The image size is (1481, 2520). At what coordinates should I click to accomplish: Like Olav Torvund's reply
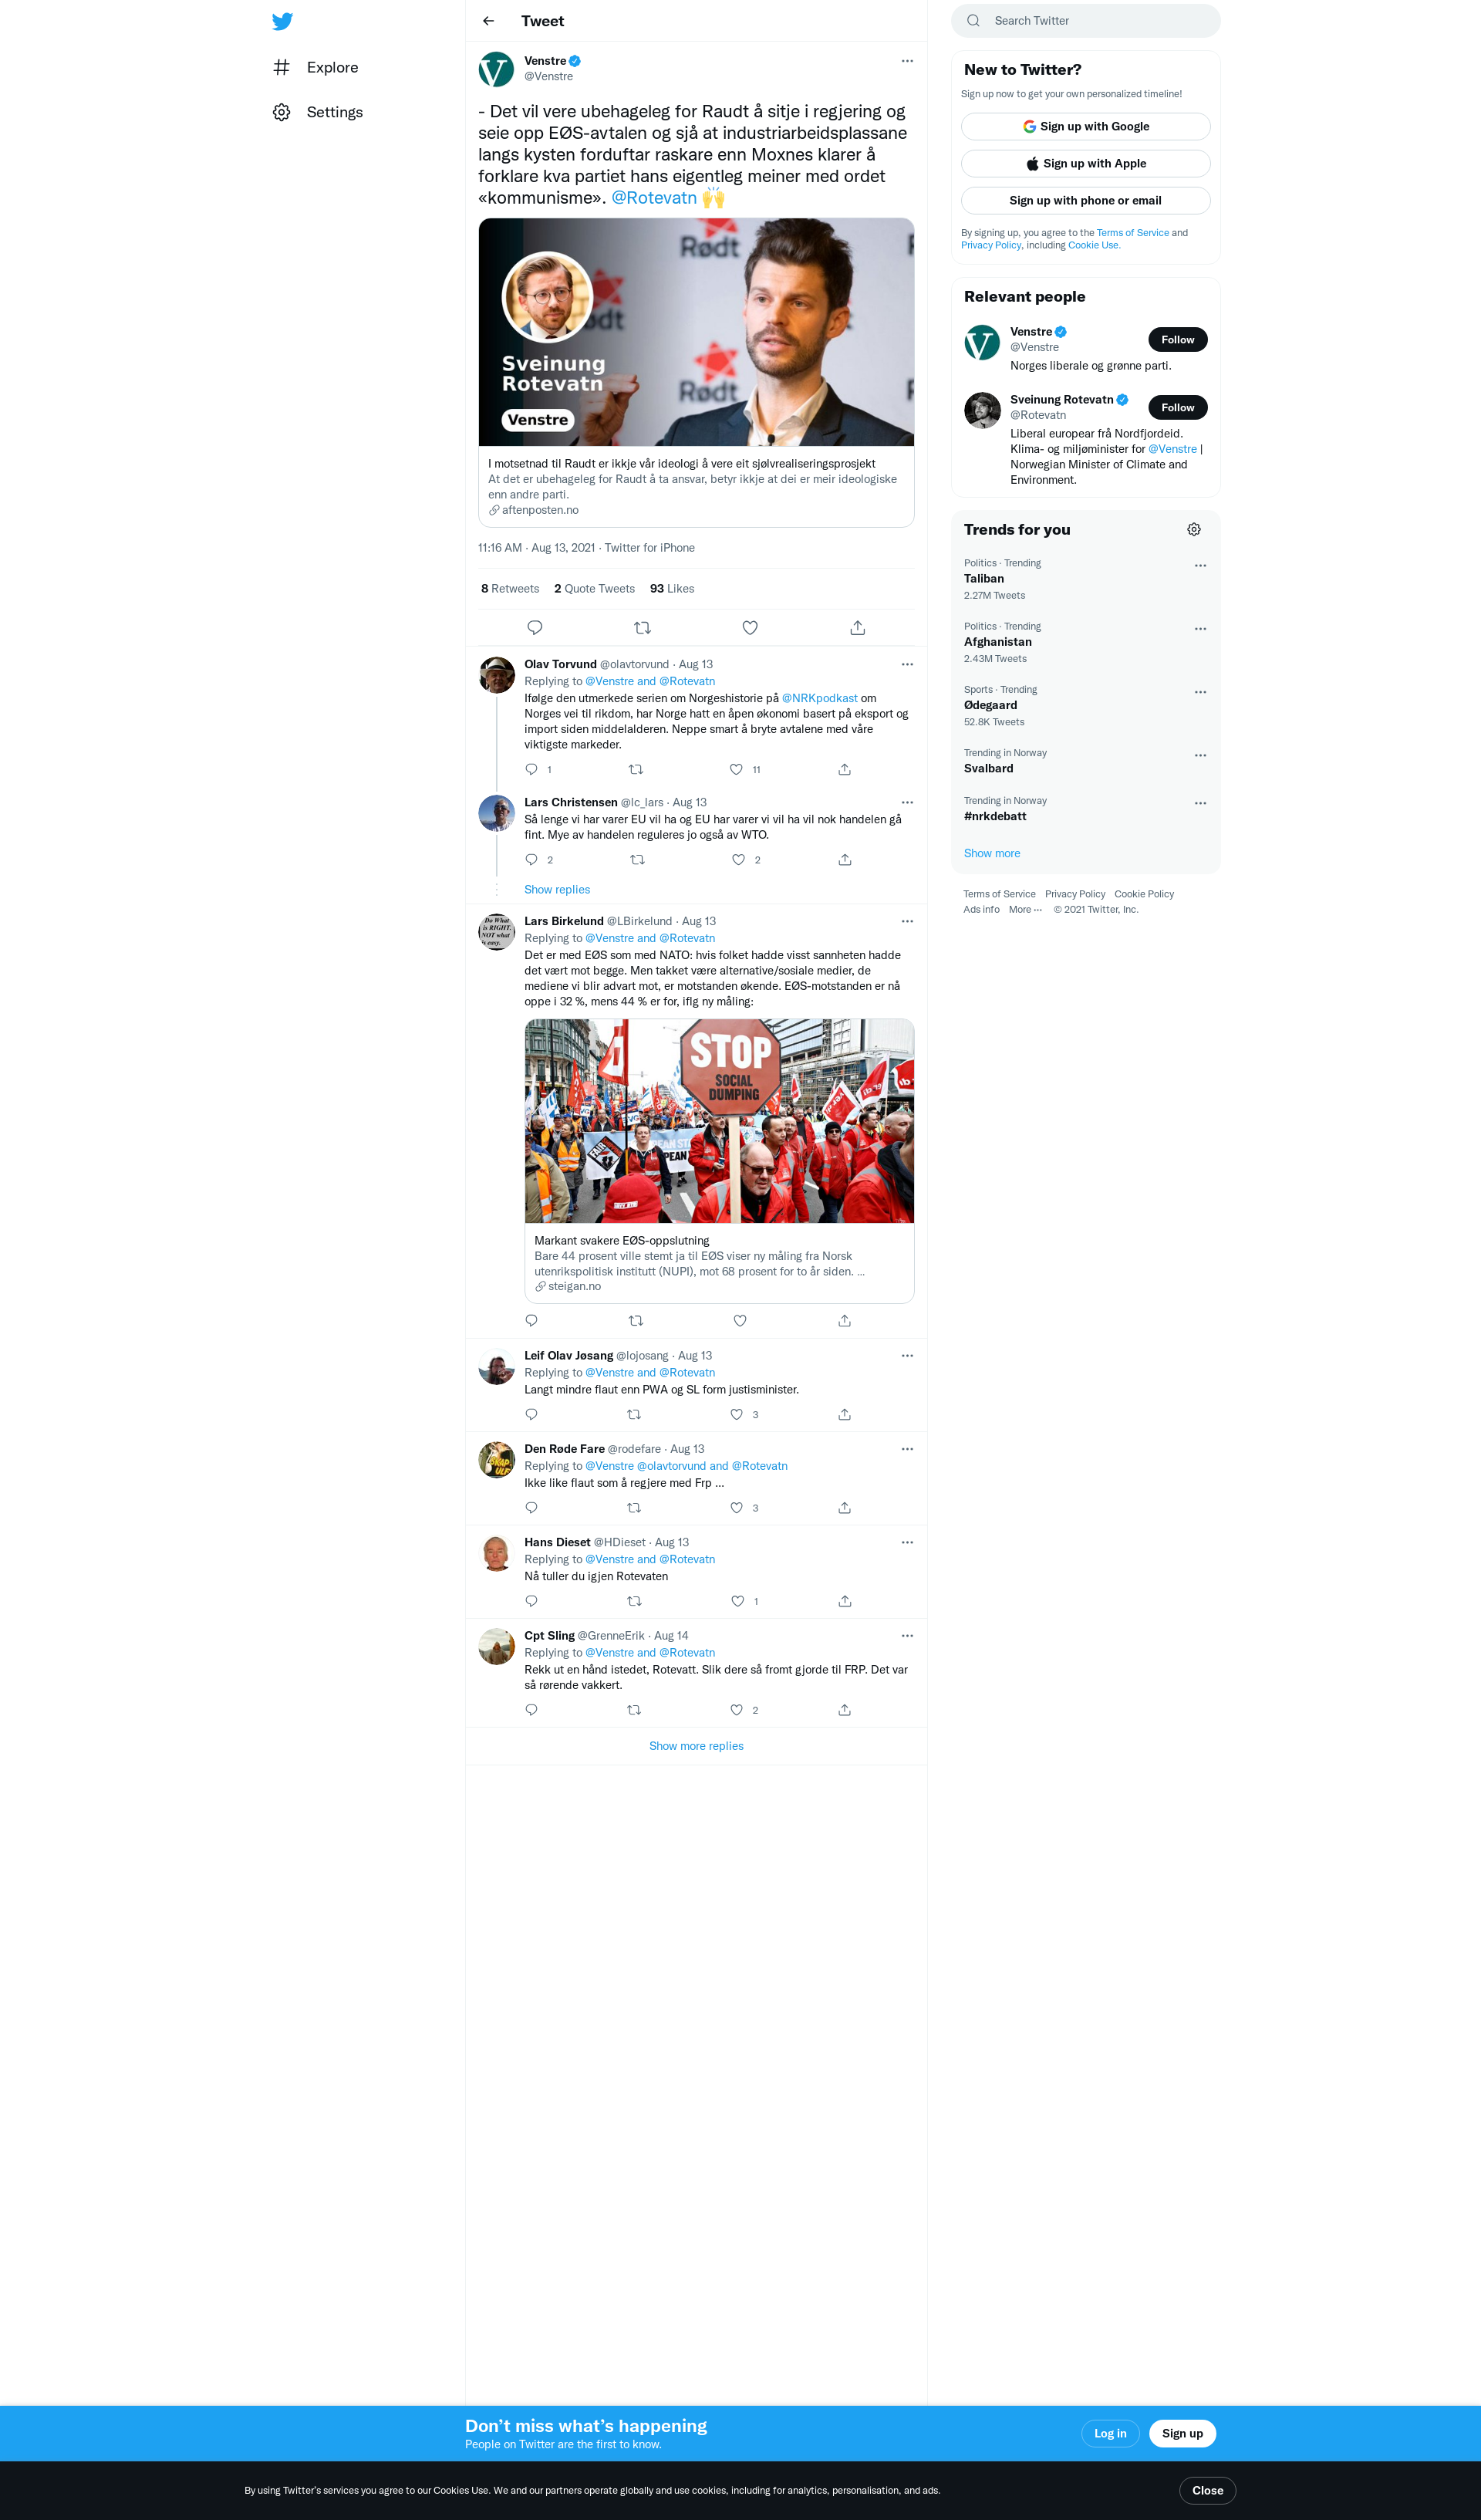[x=736, y=769]
